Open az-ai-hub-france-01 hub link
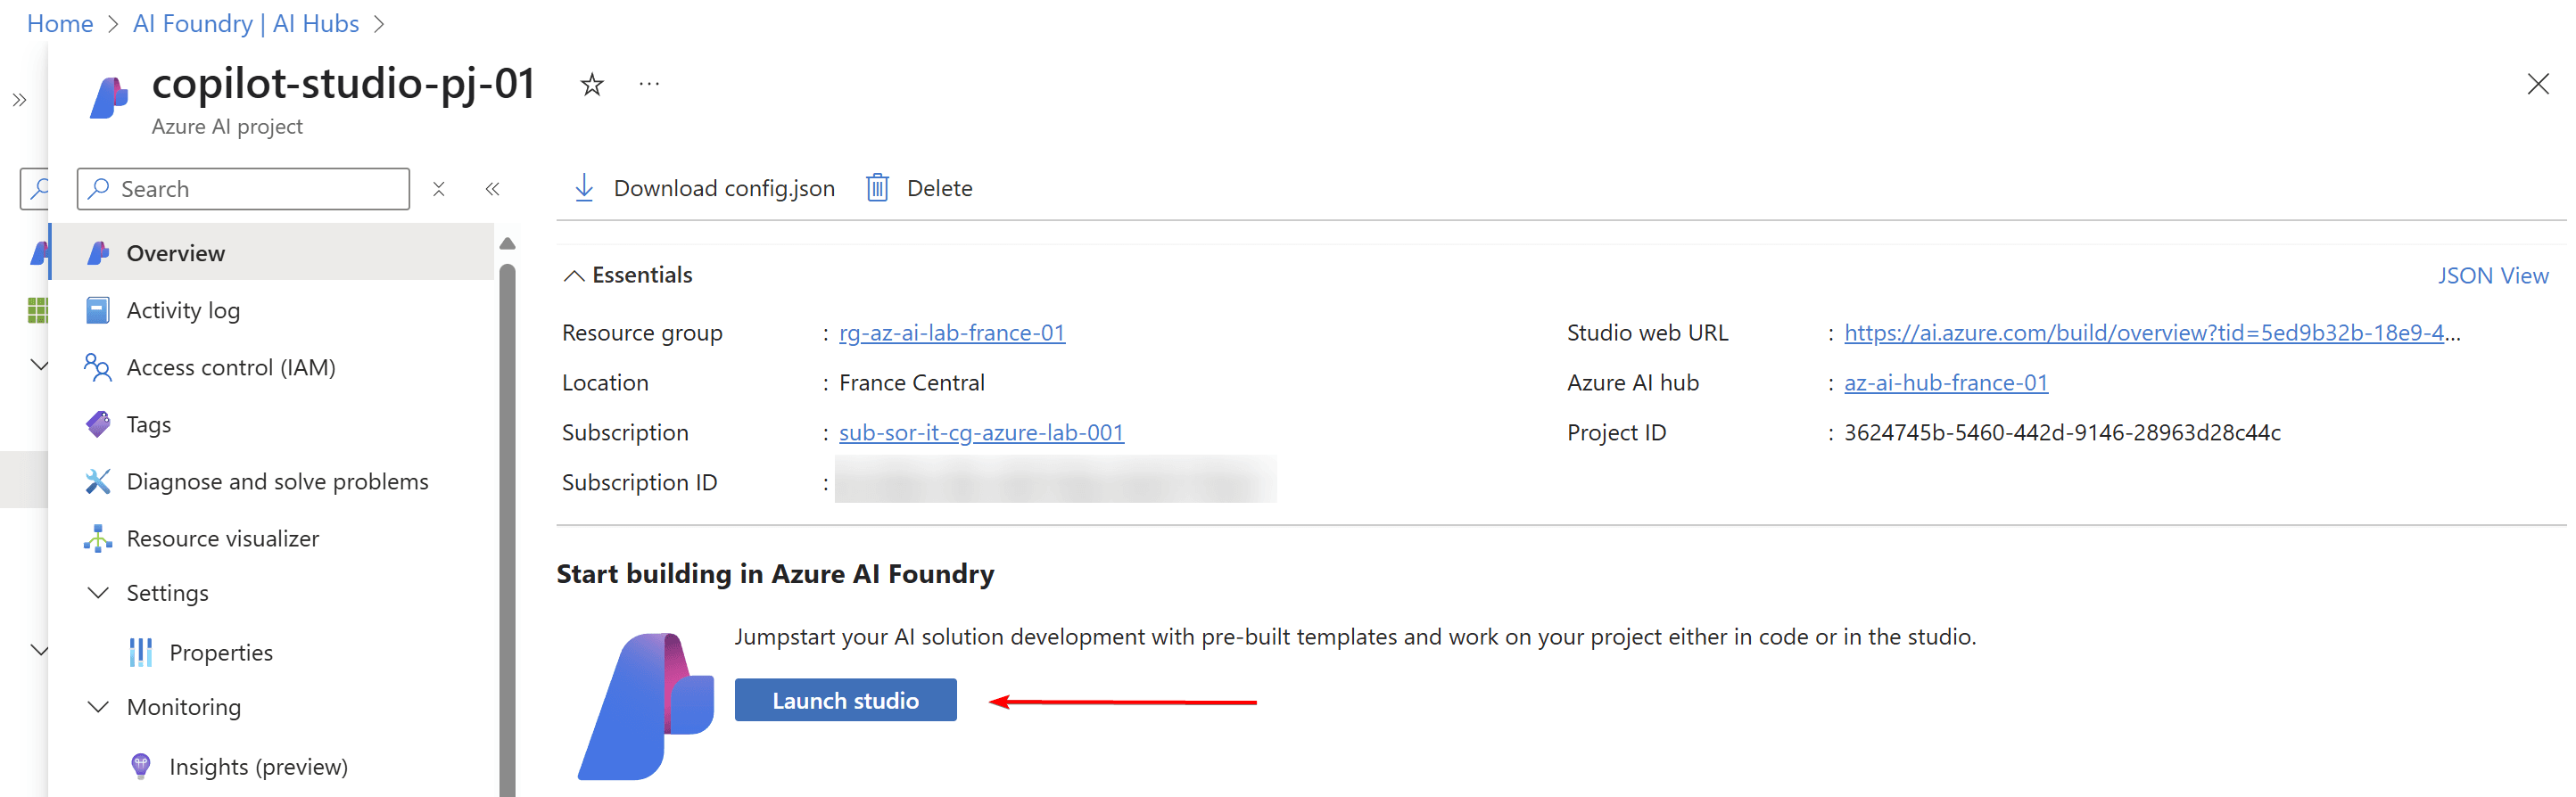2576x797 pixels. [x=1945, y=382]
